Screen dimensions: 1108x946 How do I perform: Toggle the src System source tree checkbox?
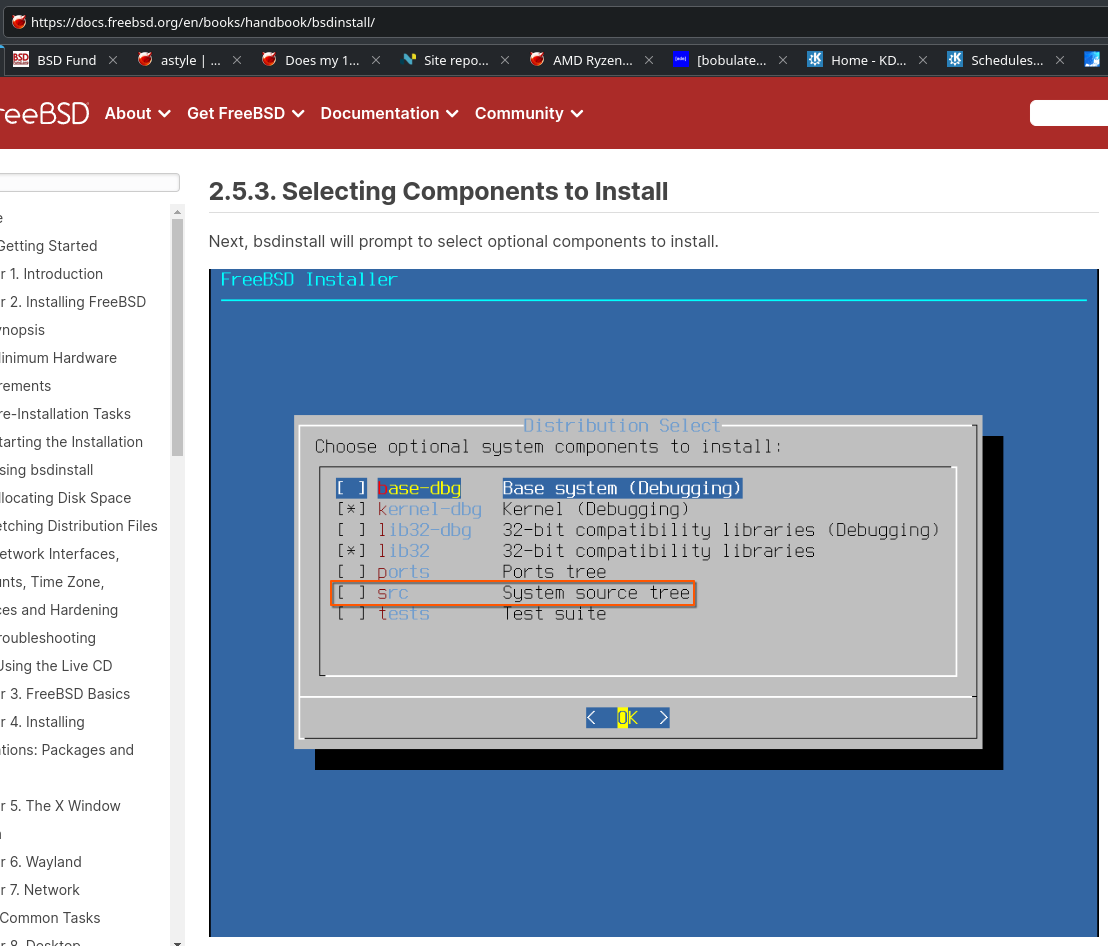point(351,593)
